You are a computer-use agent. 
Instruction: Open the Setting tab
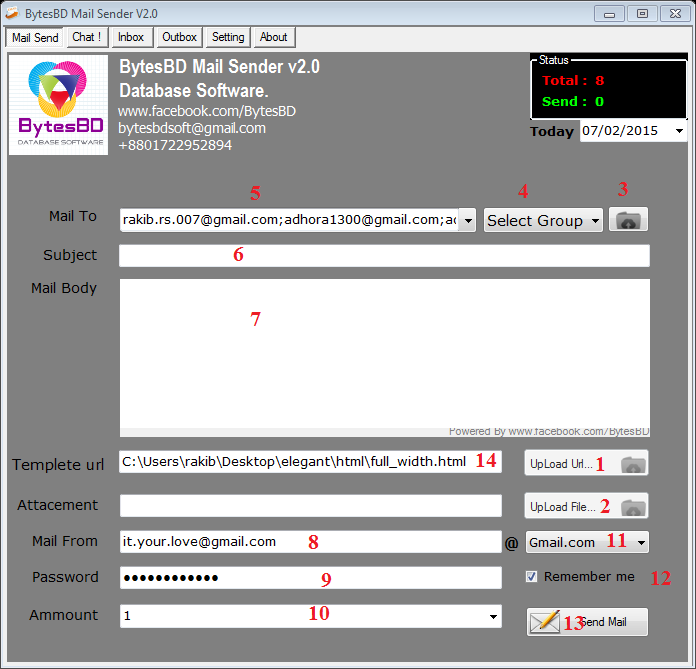tap(228, 37)
